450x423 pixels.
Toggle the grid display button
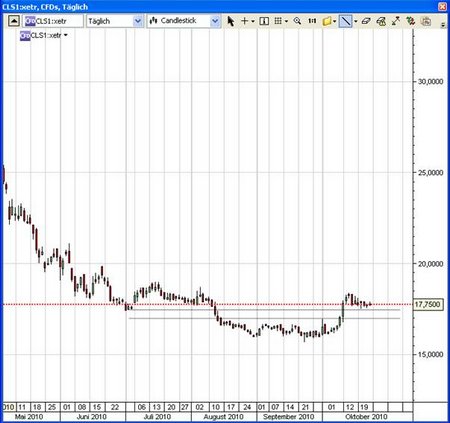(x=278, y=21)
